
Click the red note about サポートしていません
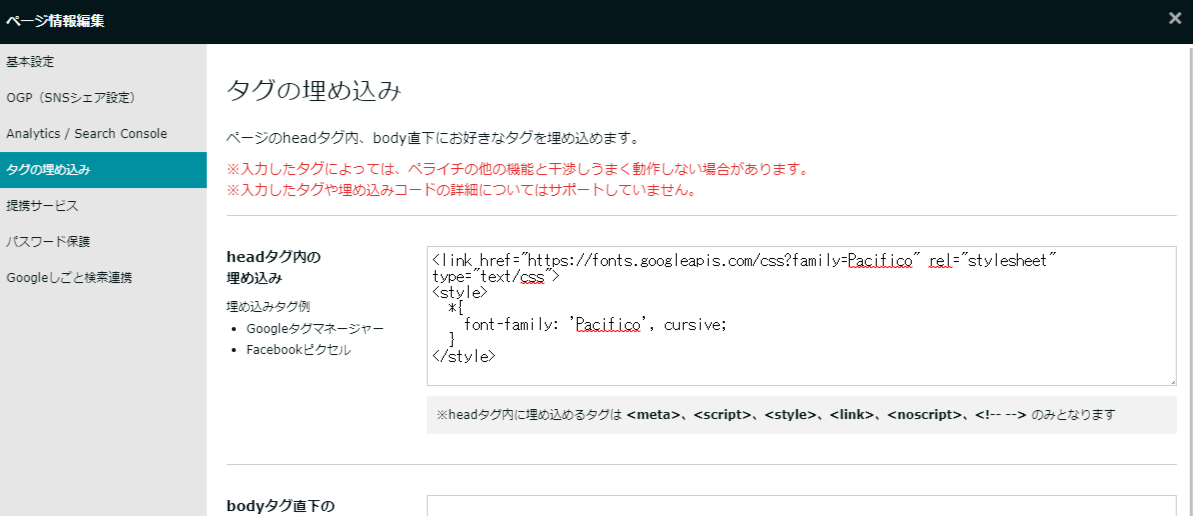462,190
